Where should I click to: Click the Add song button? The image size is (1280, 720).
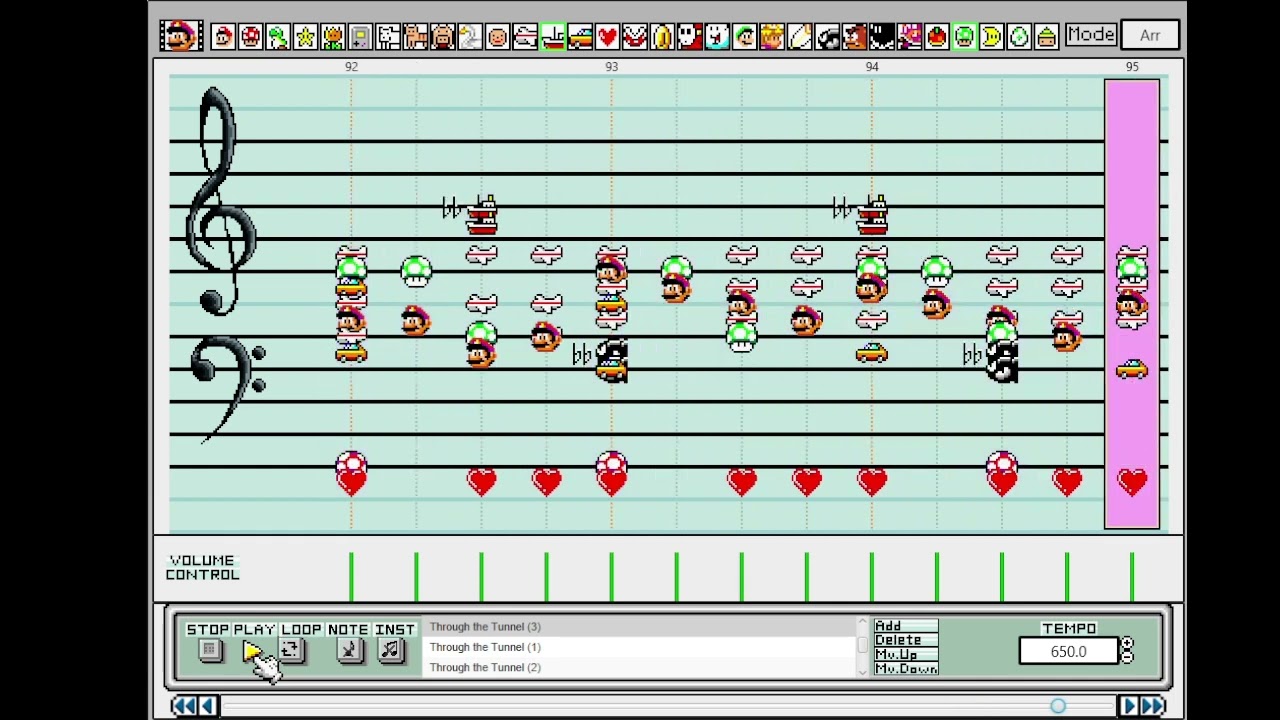click(905, 626)
